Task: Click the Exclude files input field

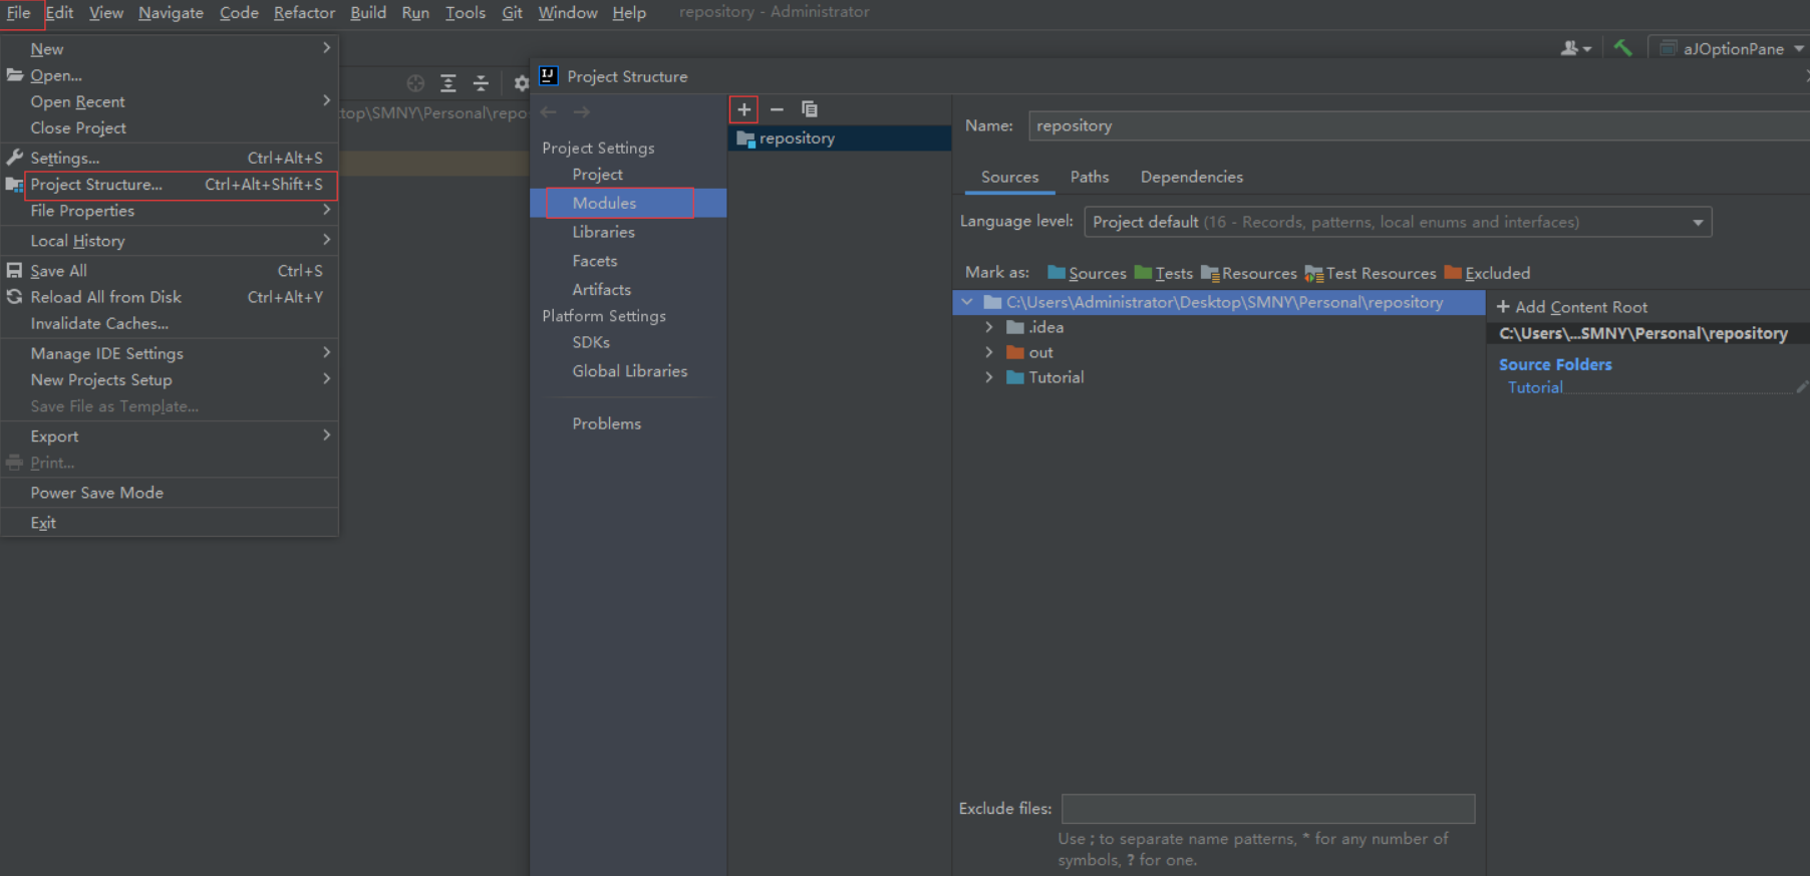Action: (x=1268, y=809)
